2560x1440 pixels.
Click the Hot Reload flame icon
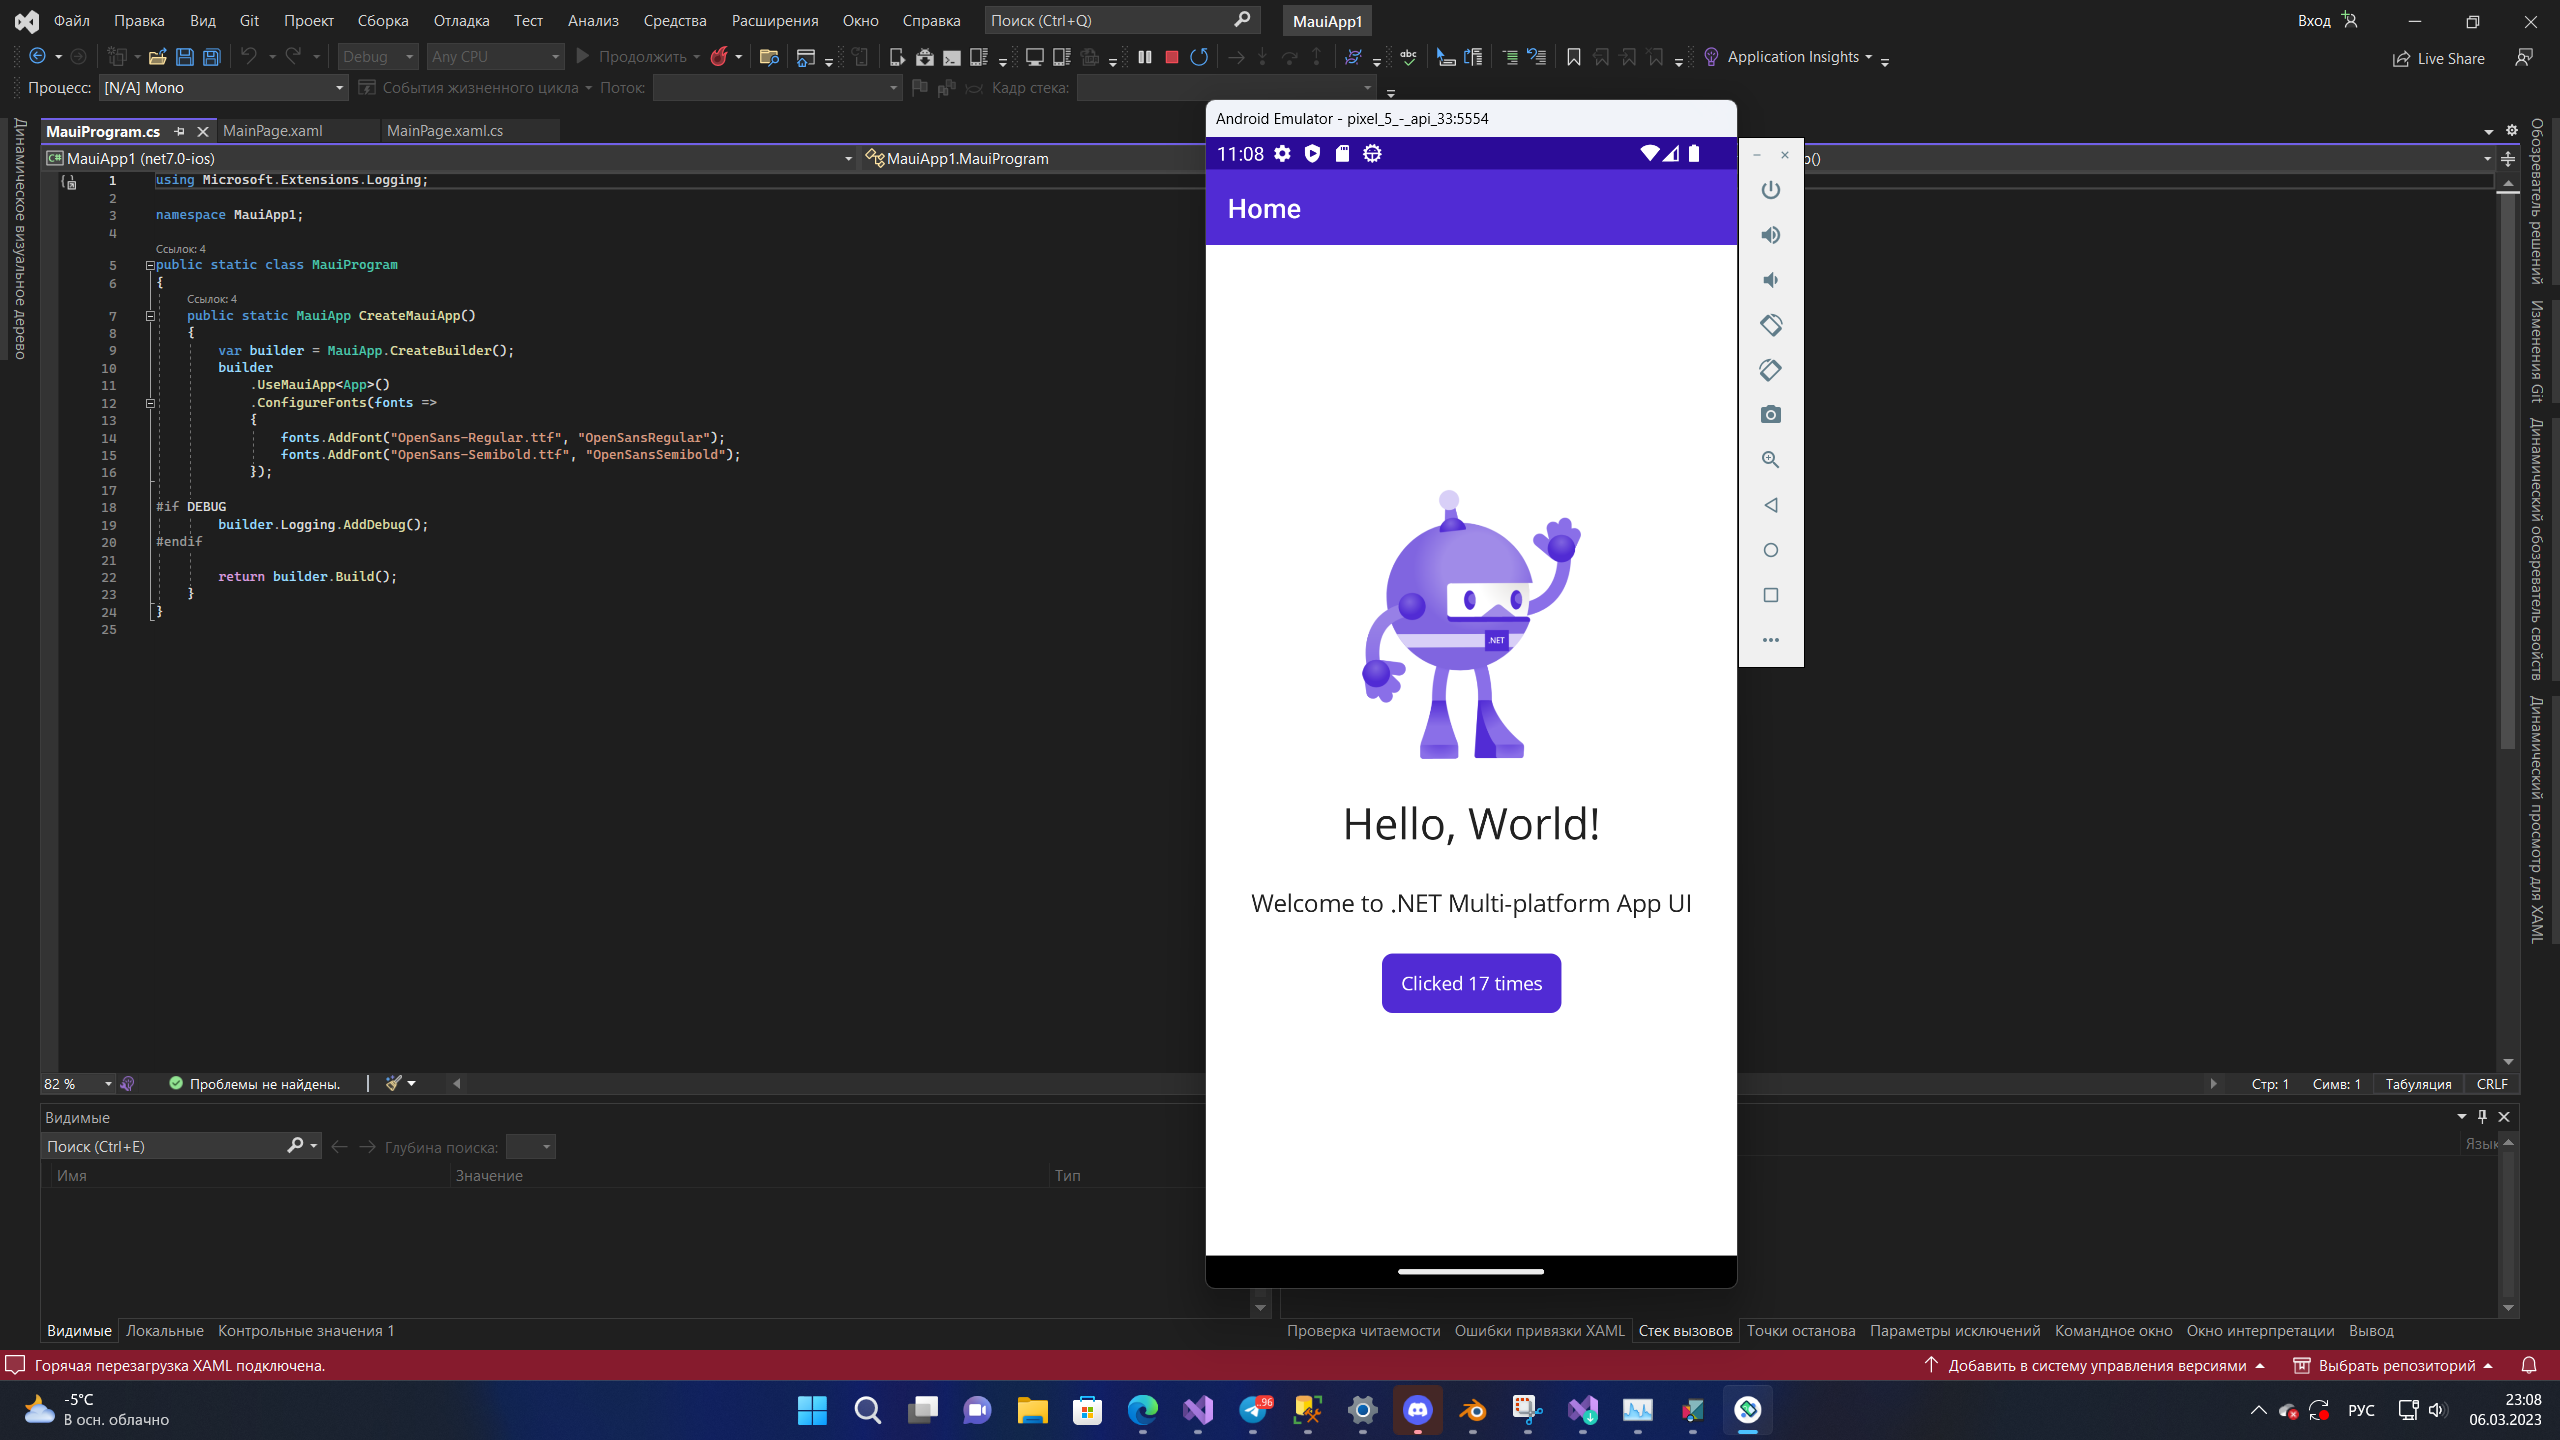719,57
